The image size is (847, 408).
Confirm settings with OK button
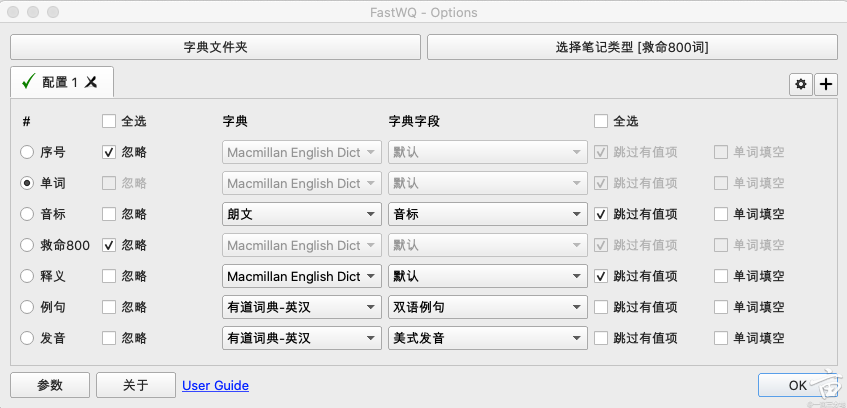tap(797, 385)
